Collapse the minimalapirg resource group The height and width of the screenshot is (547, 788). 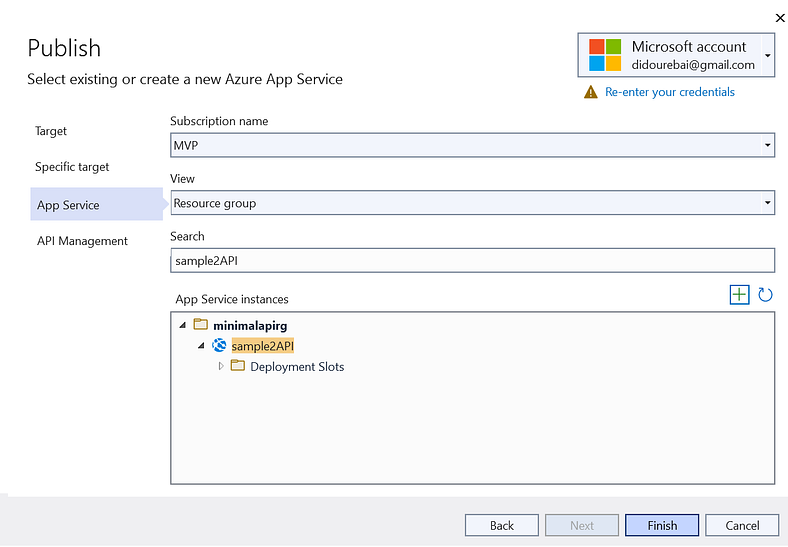pyautogui.click(x=182, y=325)
